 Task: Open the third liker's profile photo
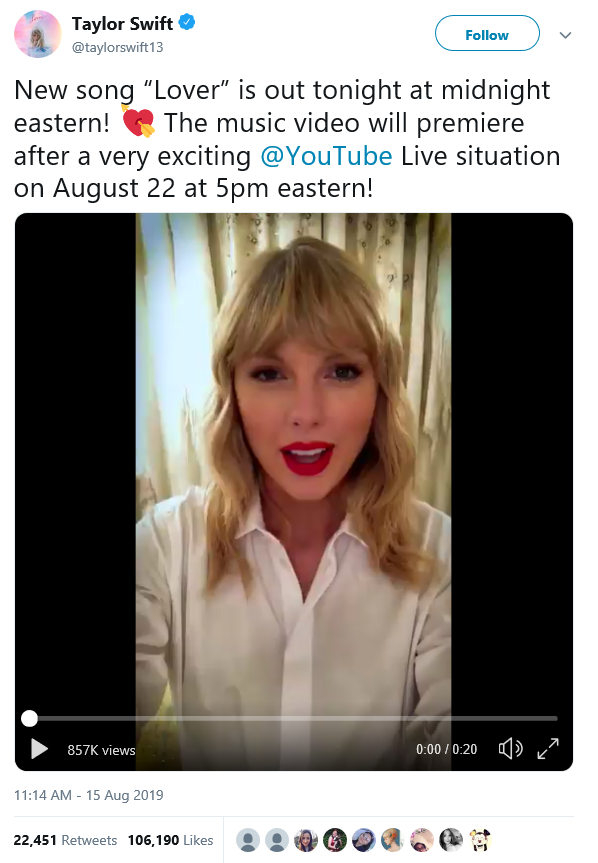pyautogui.click(x=306, y=840)
